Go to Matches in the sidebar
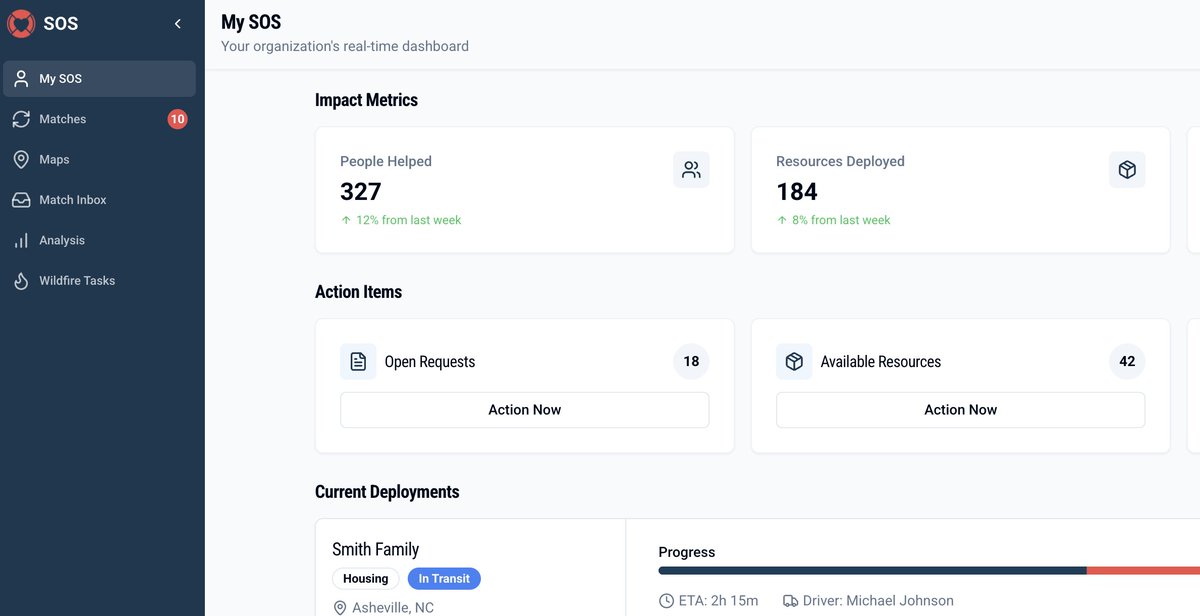Image resolution: width=1200 pixels, height=616 pixels. 99,119
